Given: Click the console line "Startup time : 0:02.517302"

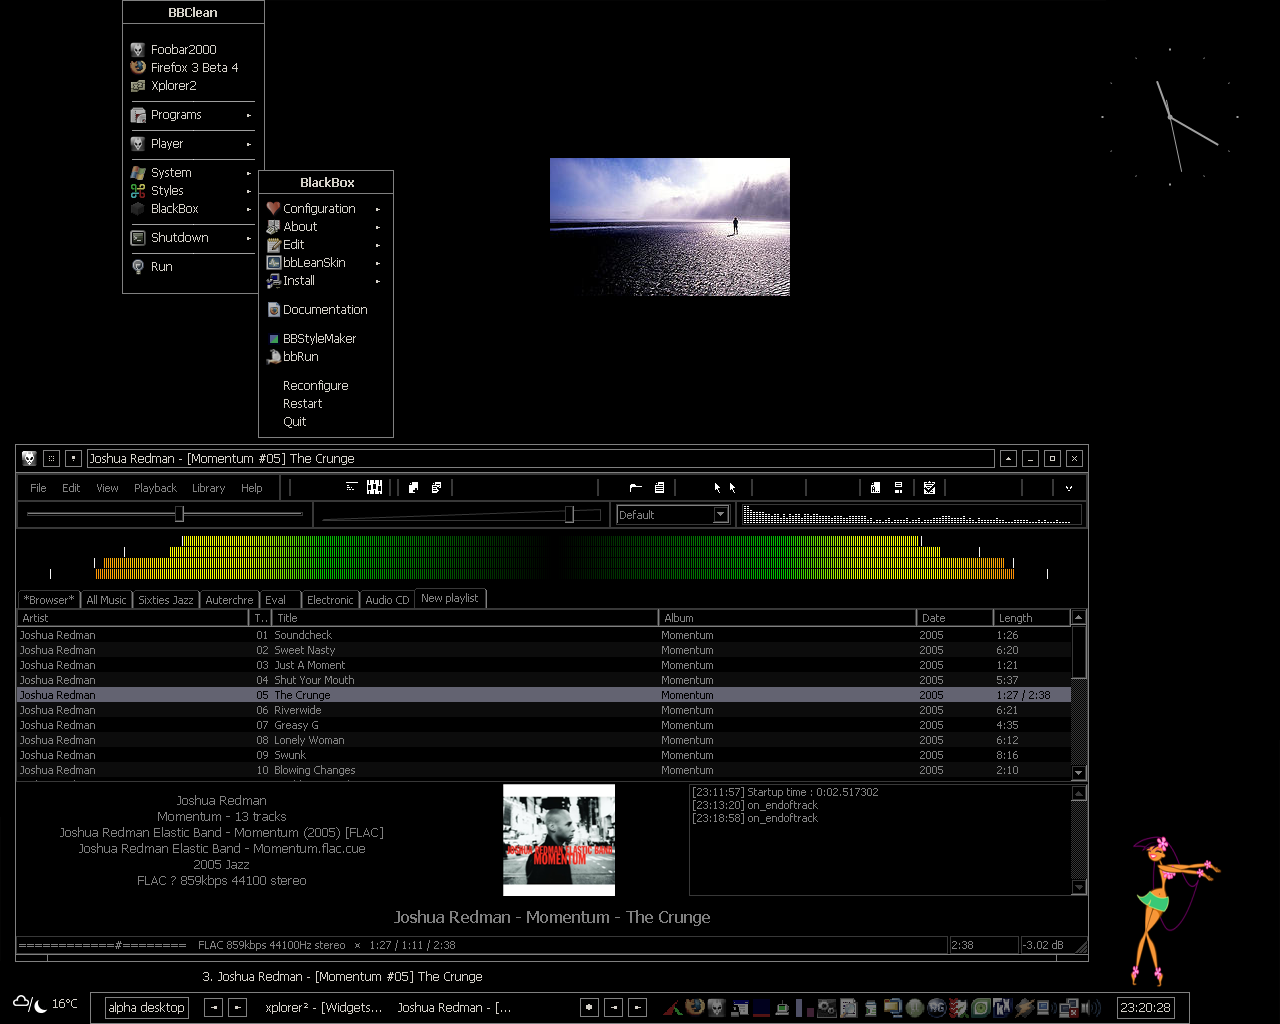Looking at the screenshot, I should click(785, 792).
